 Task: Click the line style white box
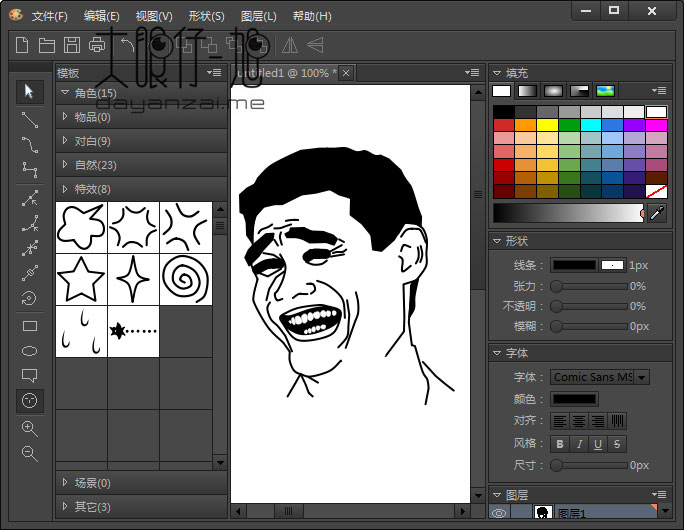coord(612,265)
